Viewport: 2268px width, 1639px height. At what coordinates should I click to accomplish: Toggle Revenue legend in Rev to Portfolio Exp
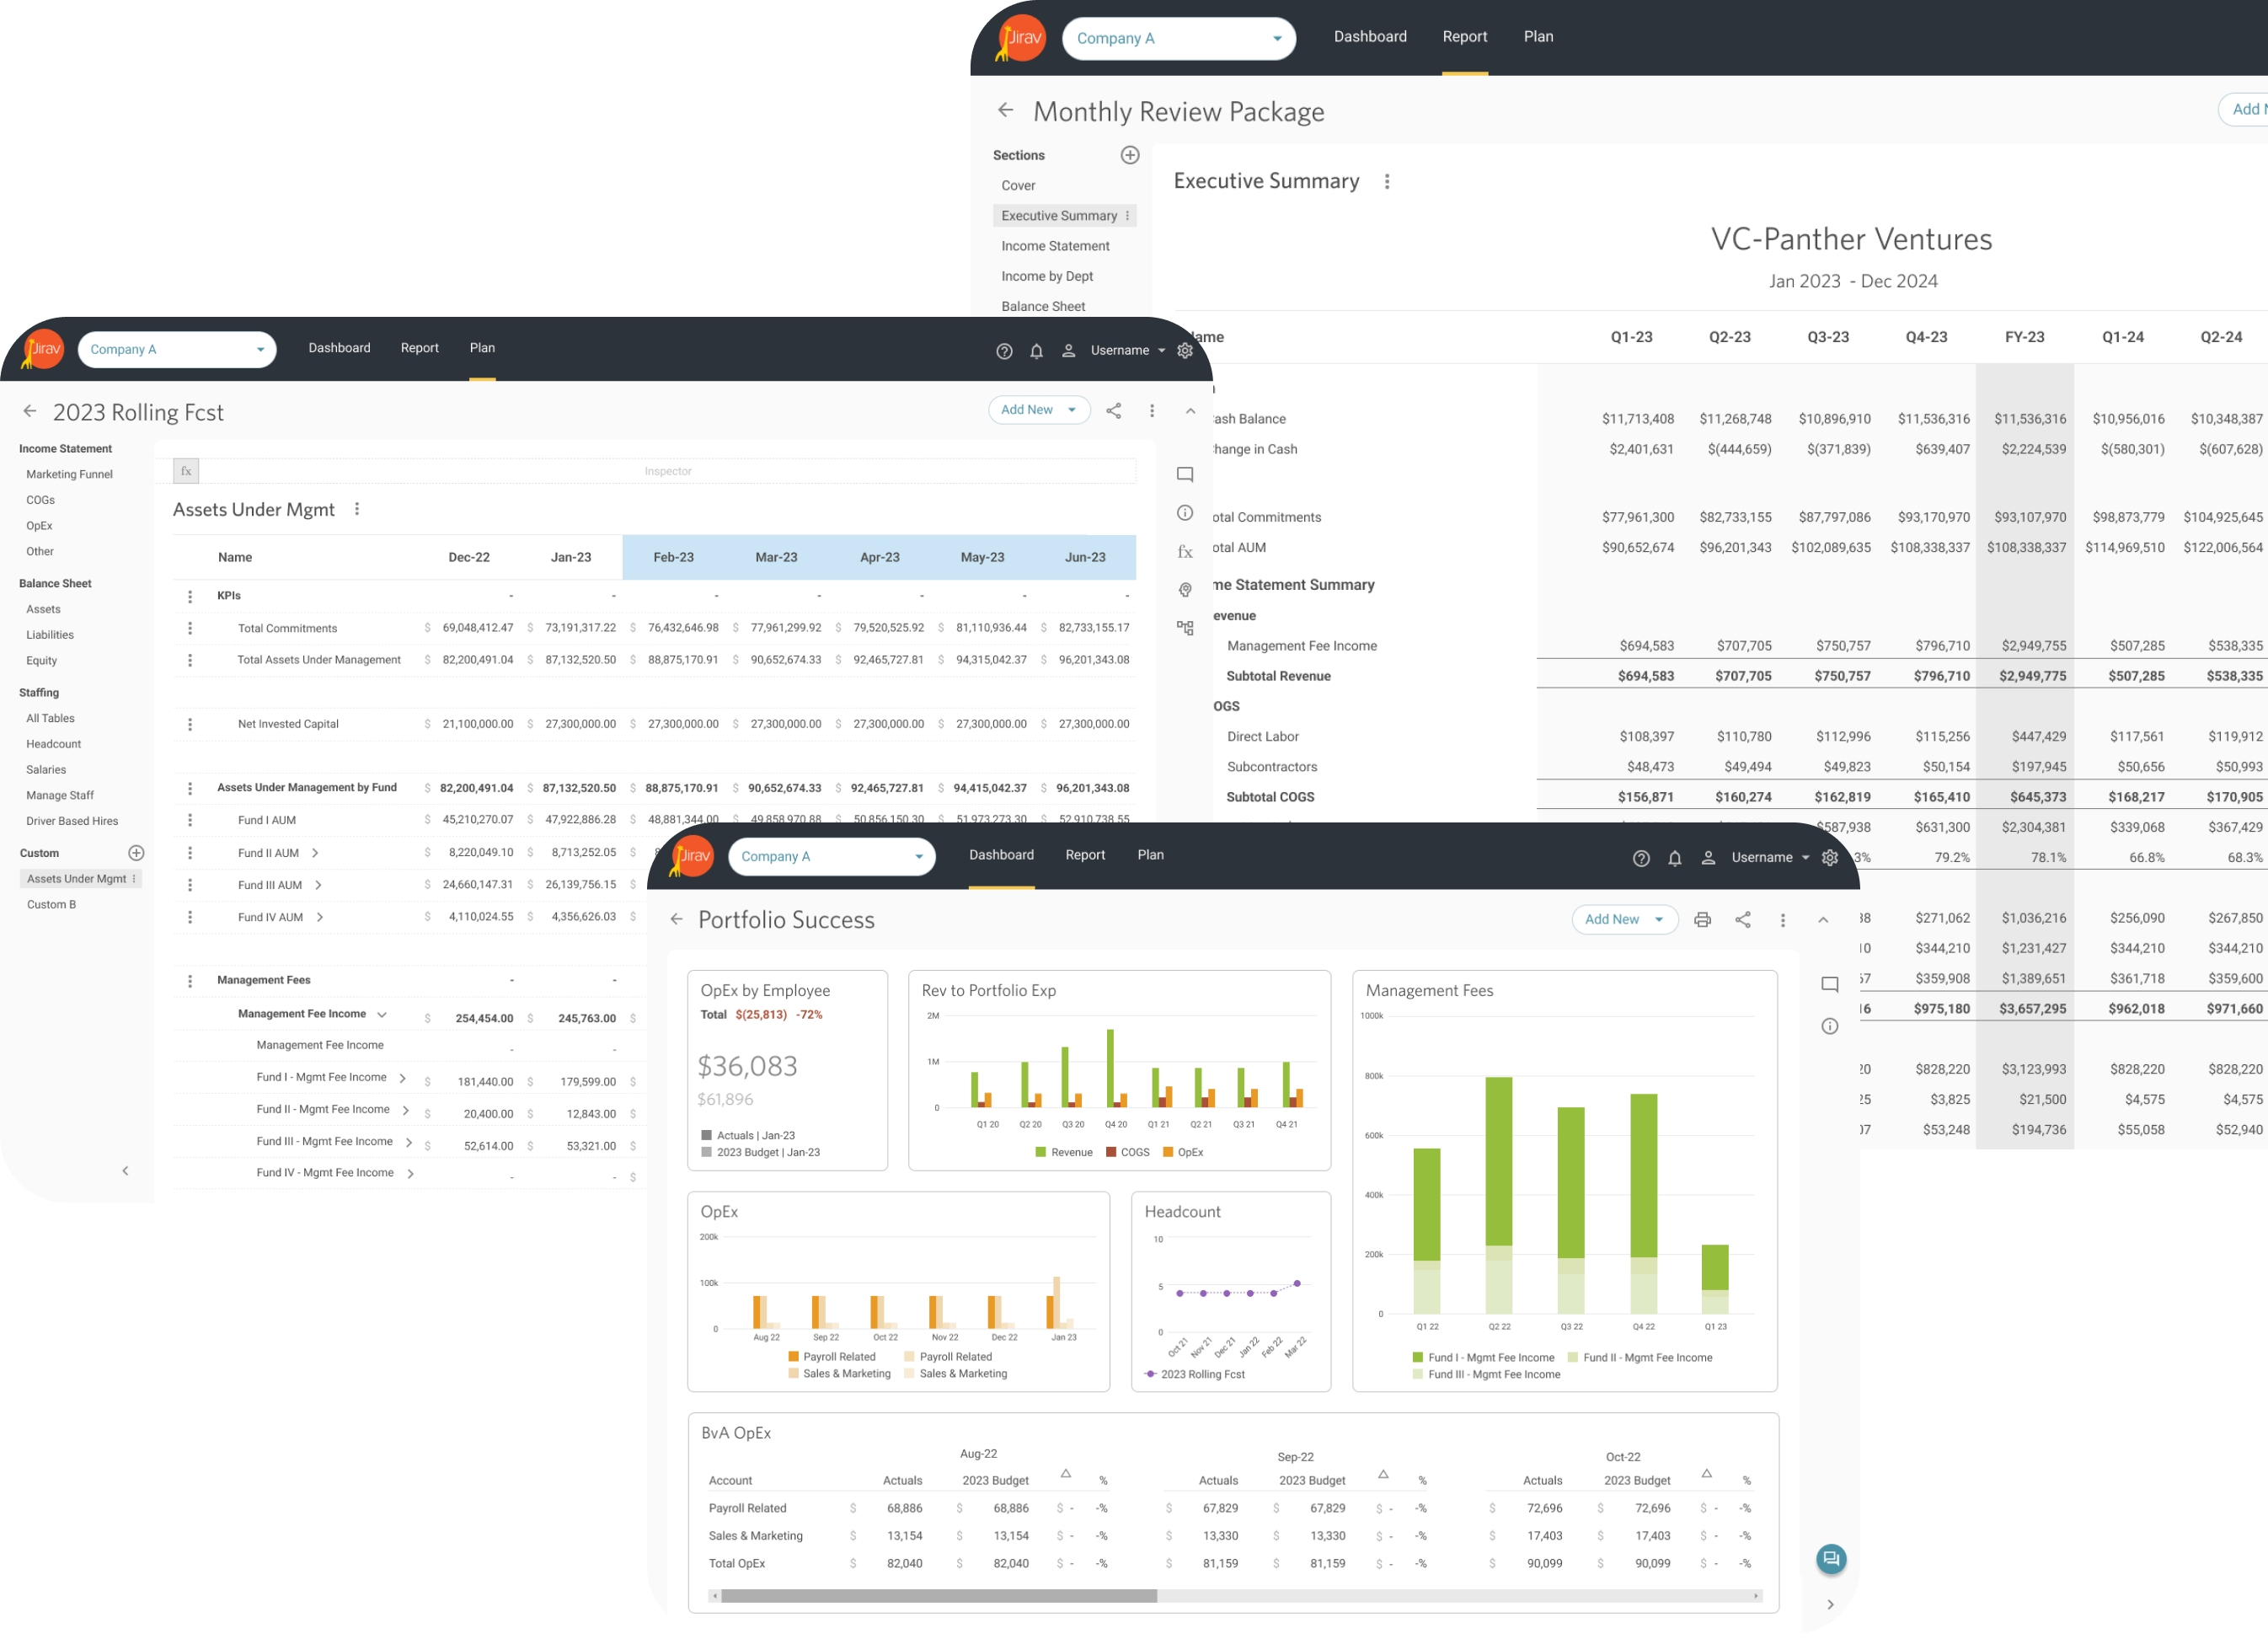pos(1064,1153)
